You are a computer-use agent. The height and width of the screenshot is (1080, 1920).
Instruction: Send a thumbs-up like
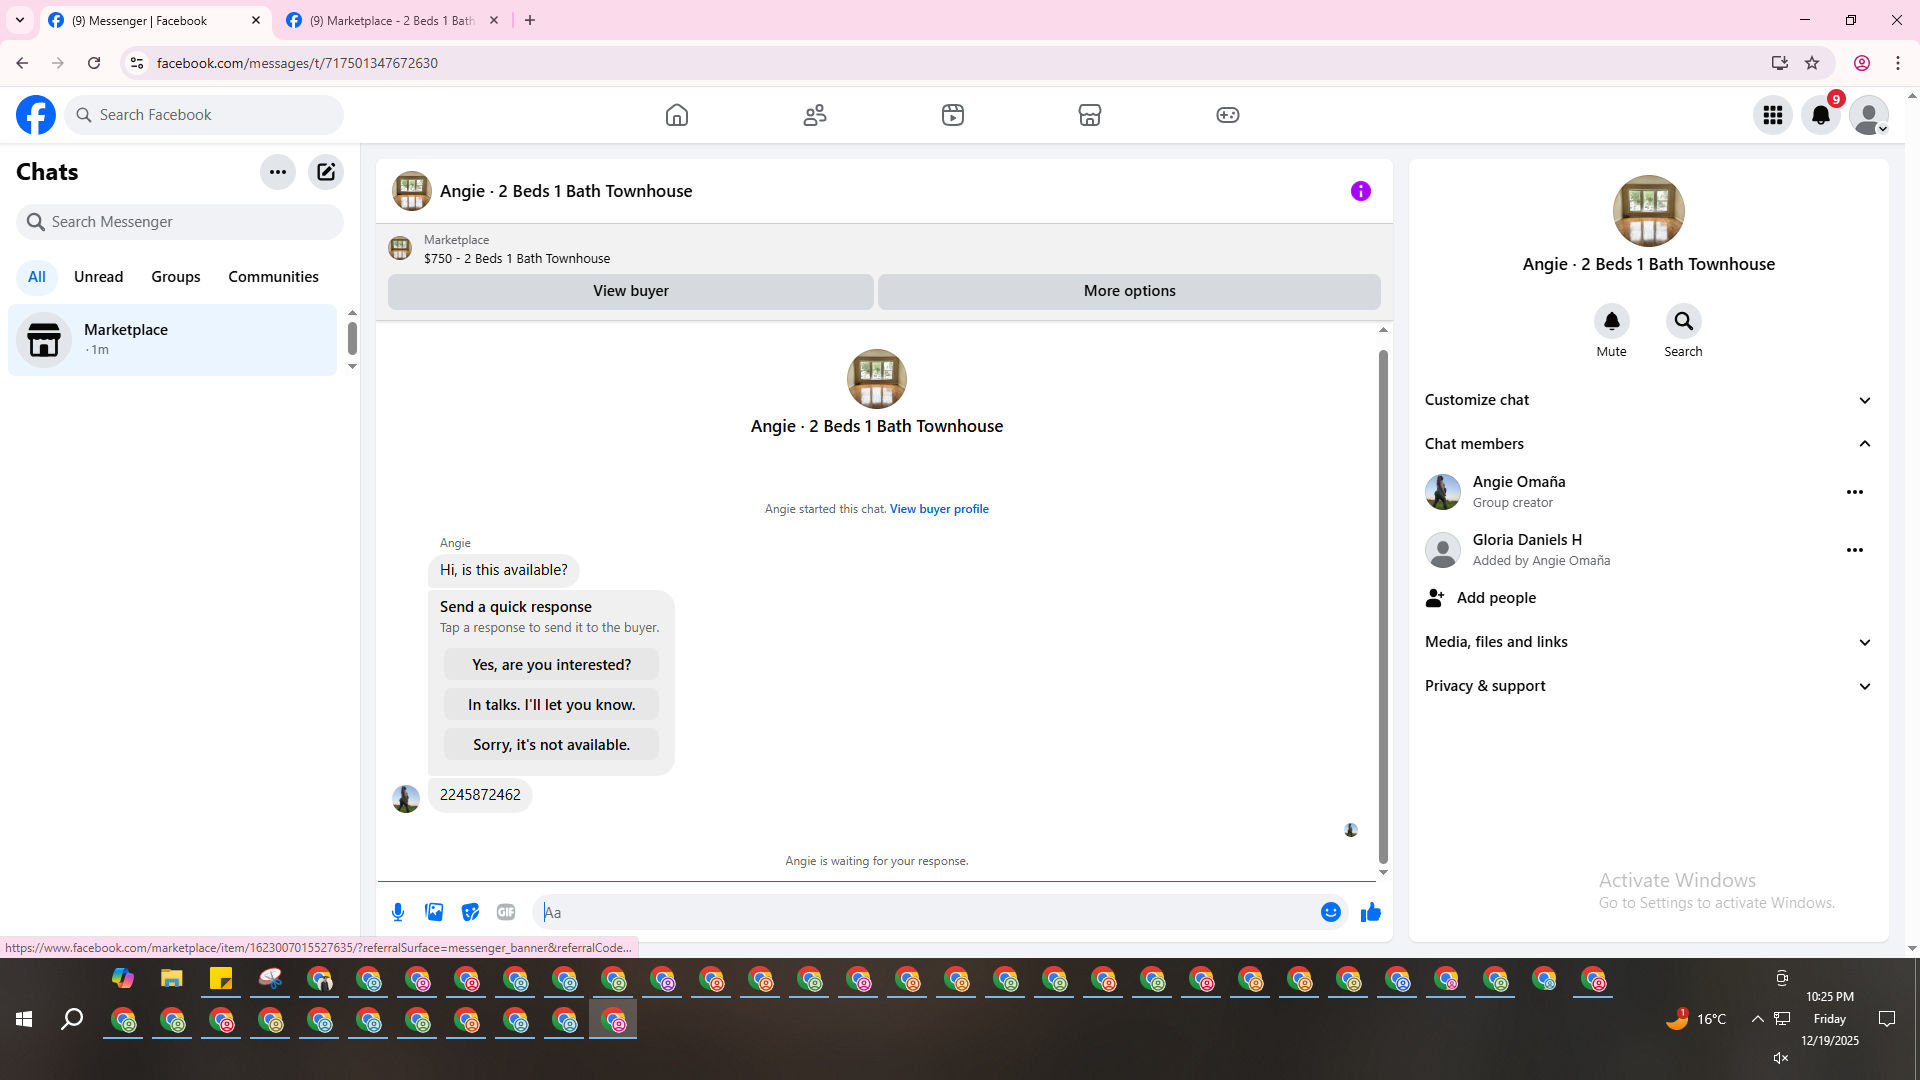click(1370, 912)
